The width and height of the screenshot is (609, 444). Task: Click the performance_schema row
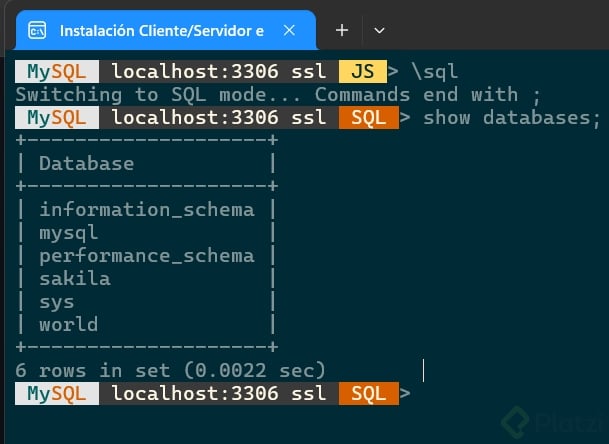tap(147, 256)
